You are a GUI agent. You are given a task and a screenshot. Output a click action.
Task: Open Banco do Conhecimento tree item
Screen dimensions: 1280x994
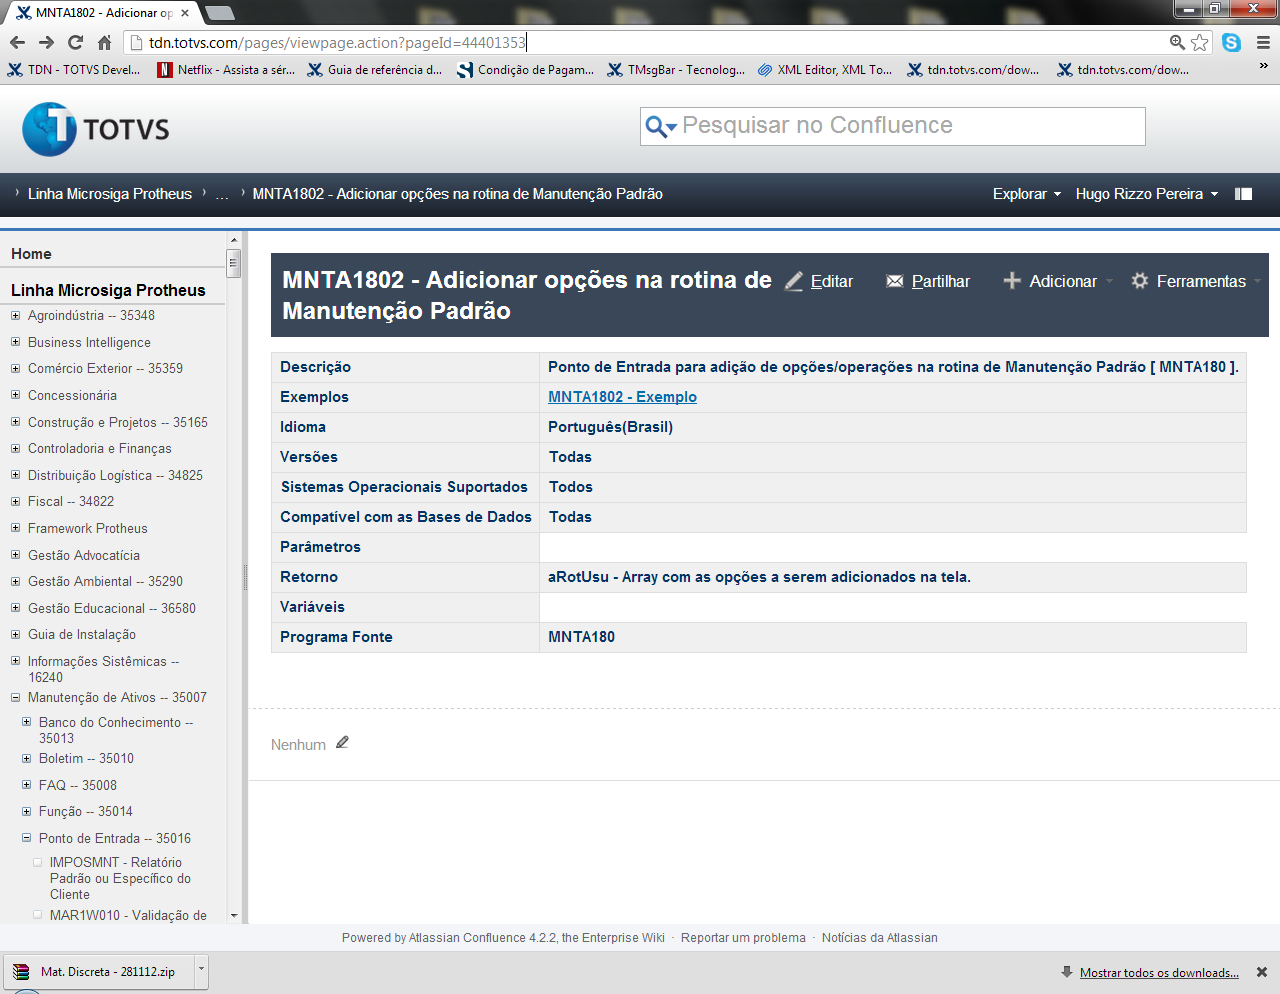point(116,730)
